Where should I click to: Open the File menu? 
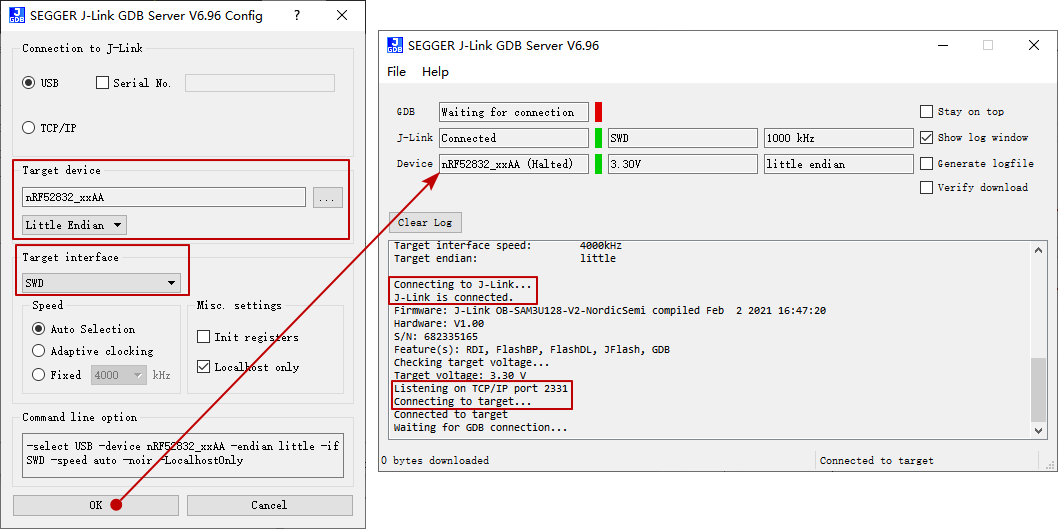[397, 72]
